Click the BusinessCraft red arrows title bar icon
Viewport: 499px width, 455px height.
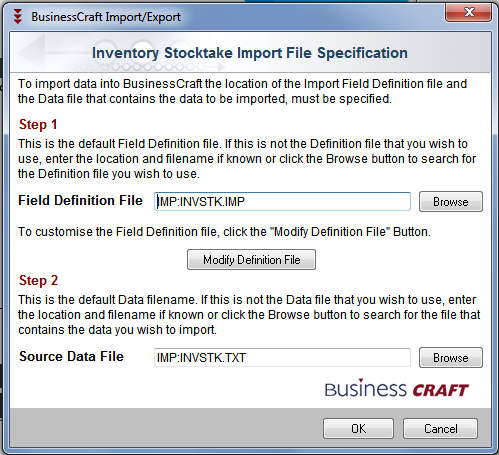(x=18, y=16)
